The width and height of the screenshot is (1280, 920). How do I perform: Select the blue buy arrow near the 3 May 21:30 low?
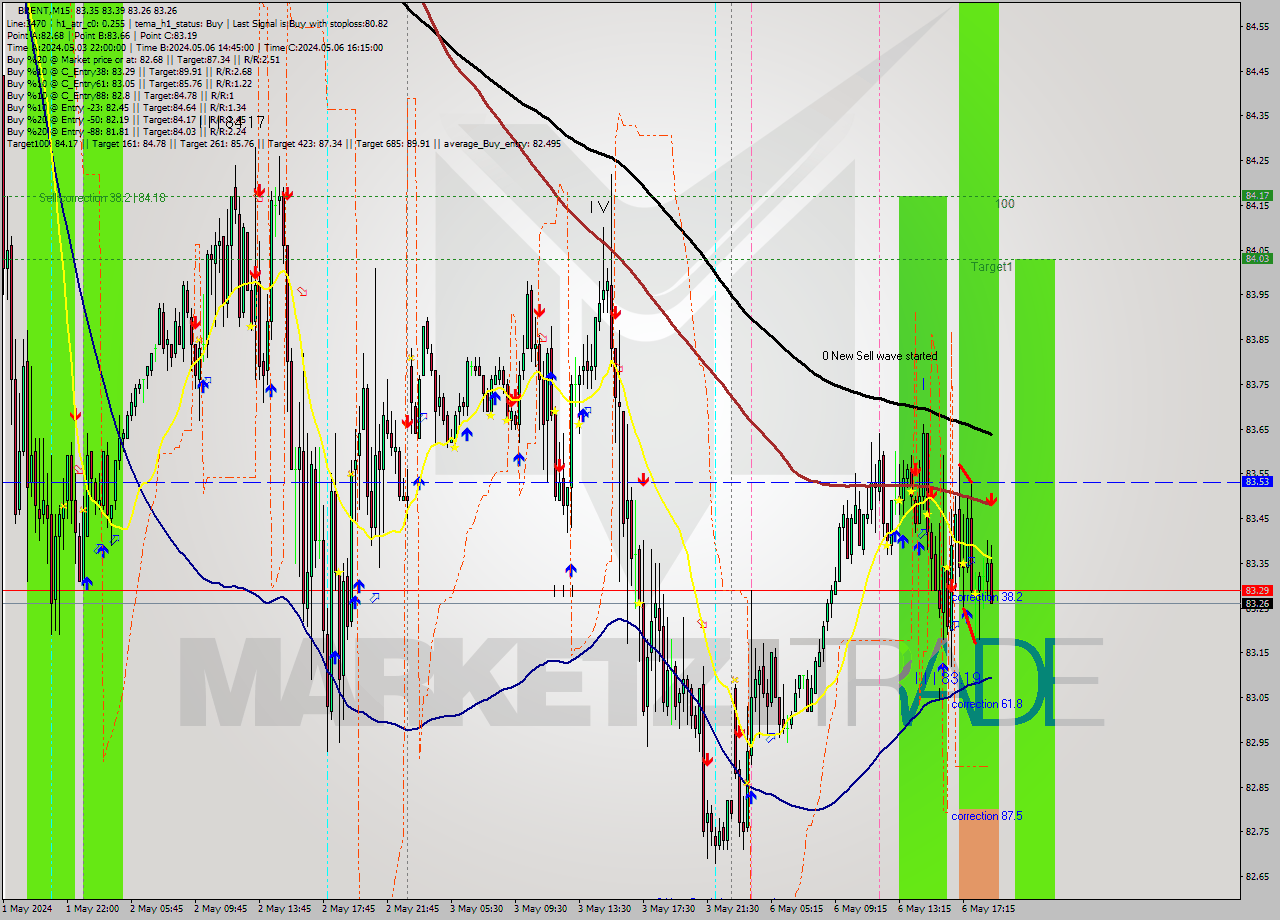[x=750, y=795]
